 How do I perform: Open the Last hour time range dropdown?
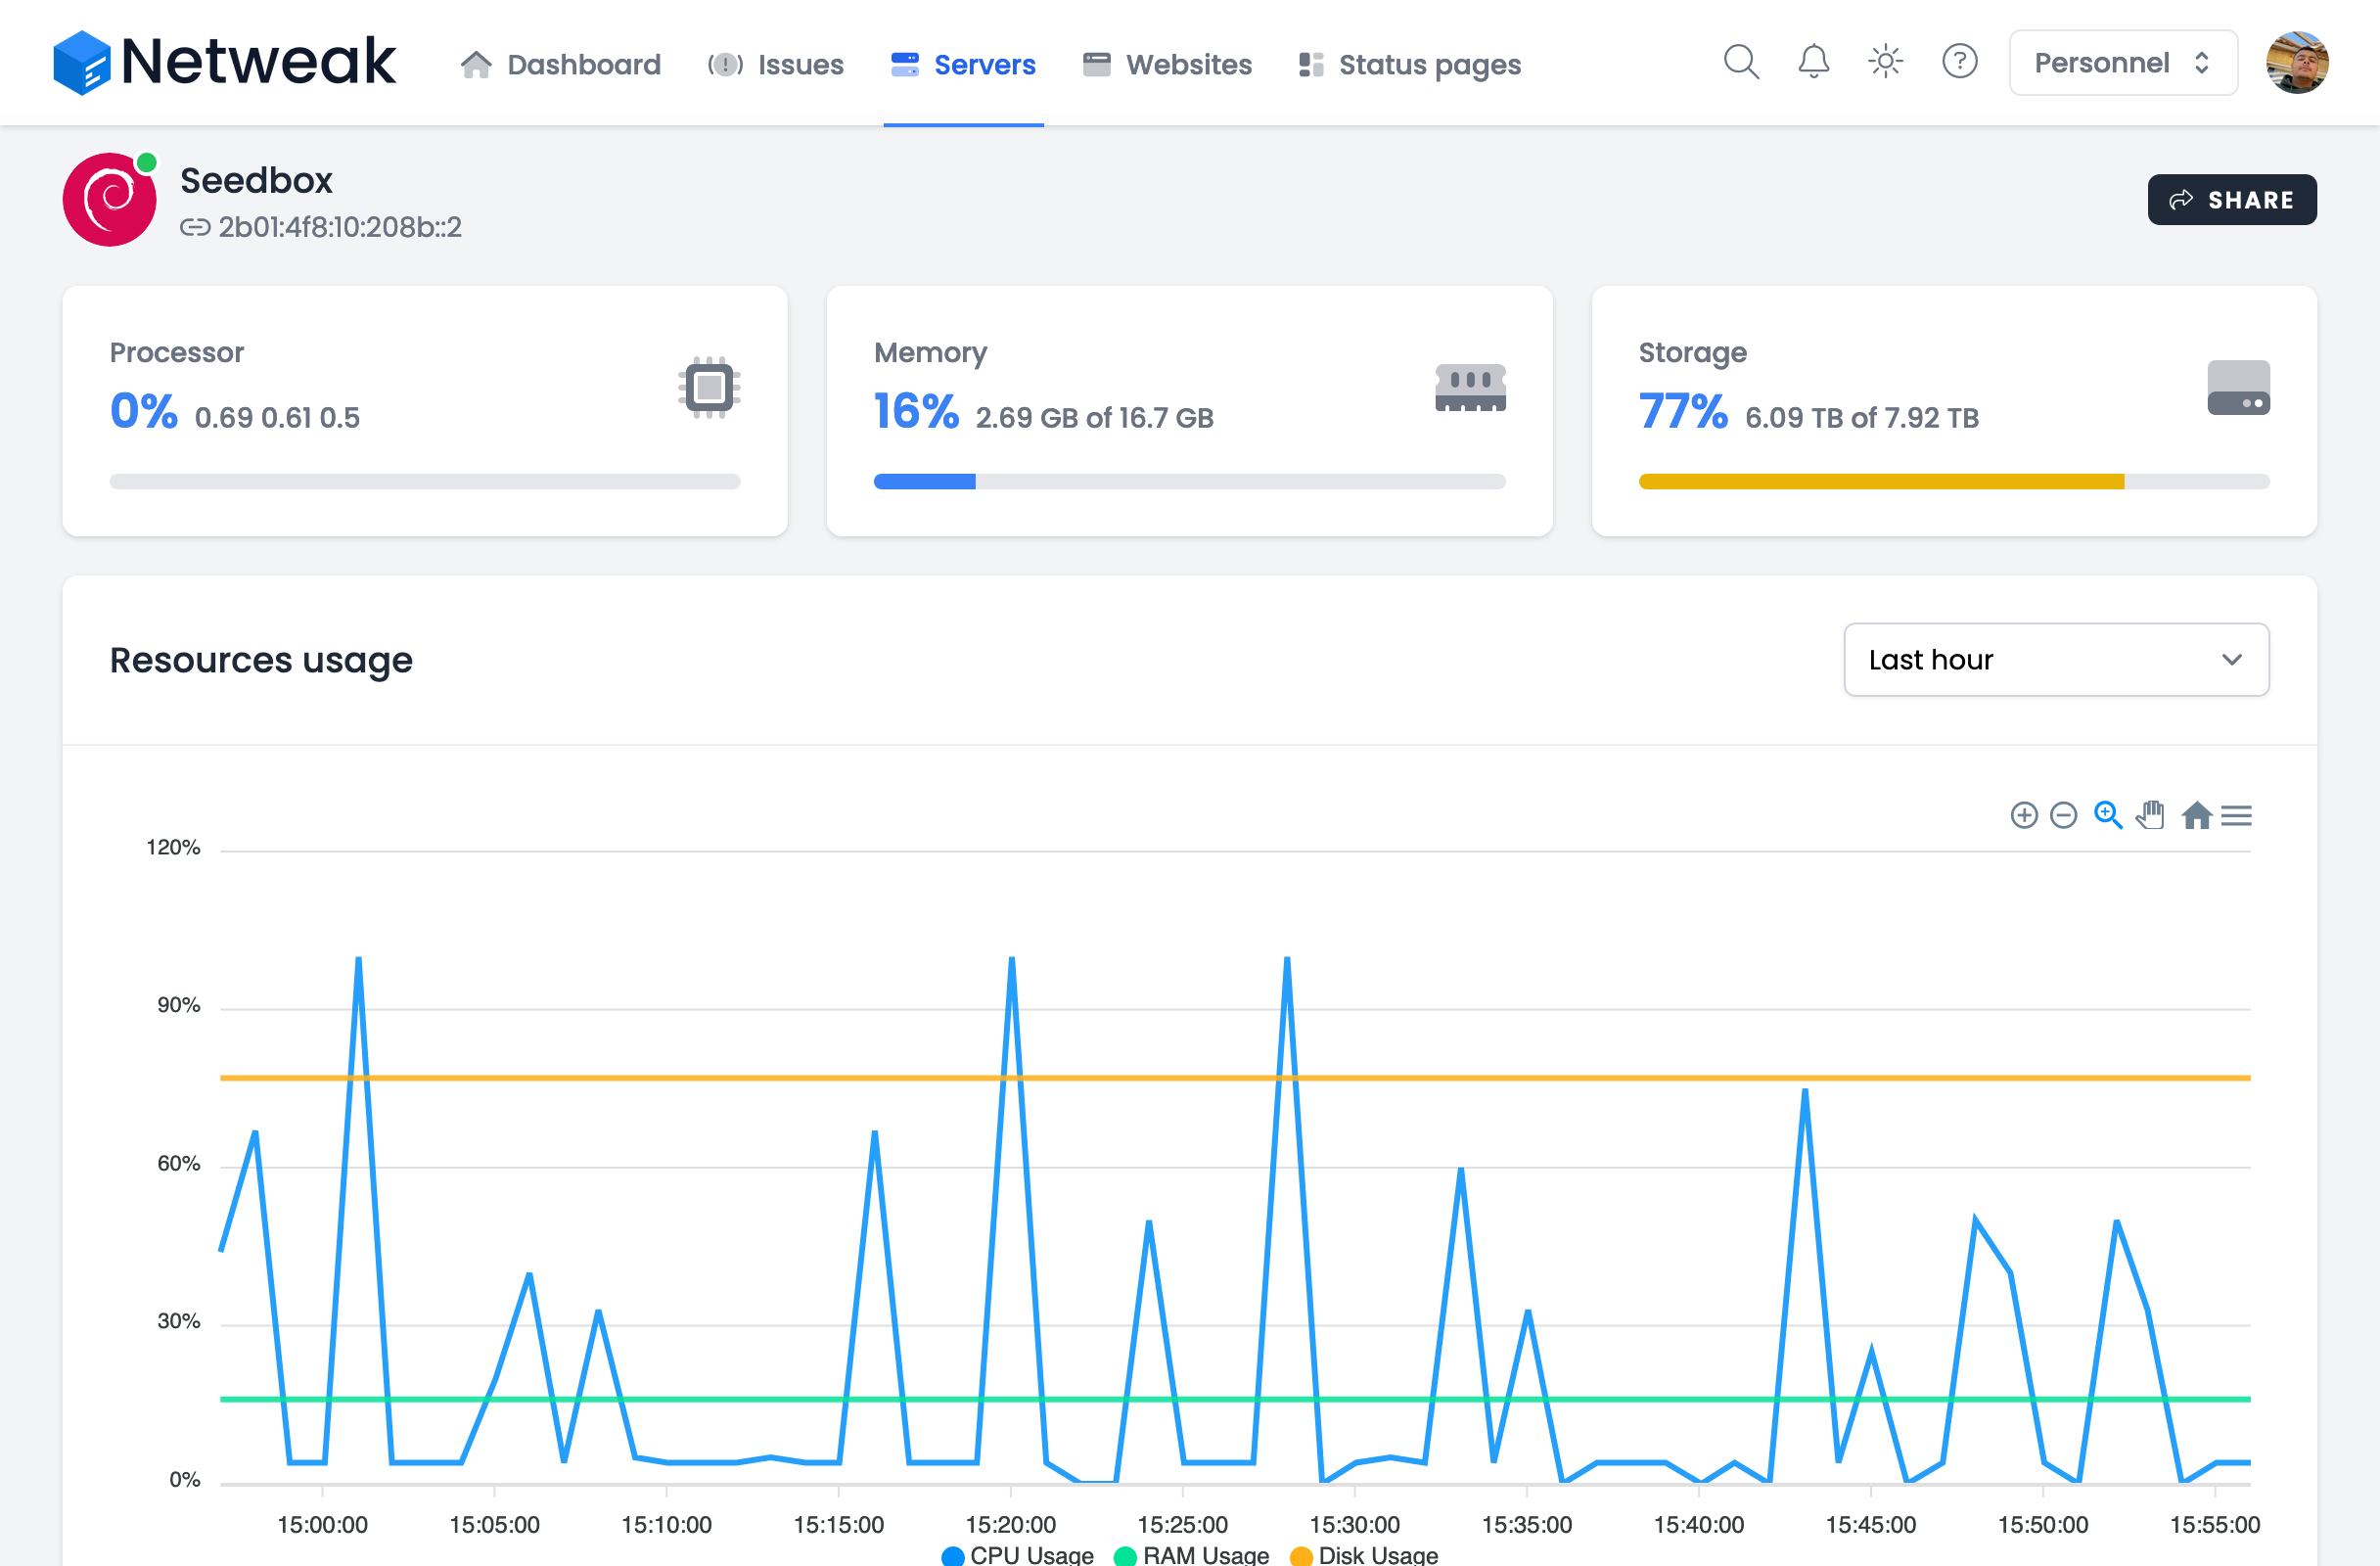point(2056,659)
